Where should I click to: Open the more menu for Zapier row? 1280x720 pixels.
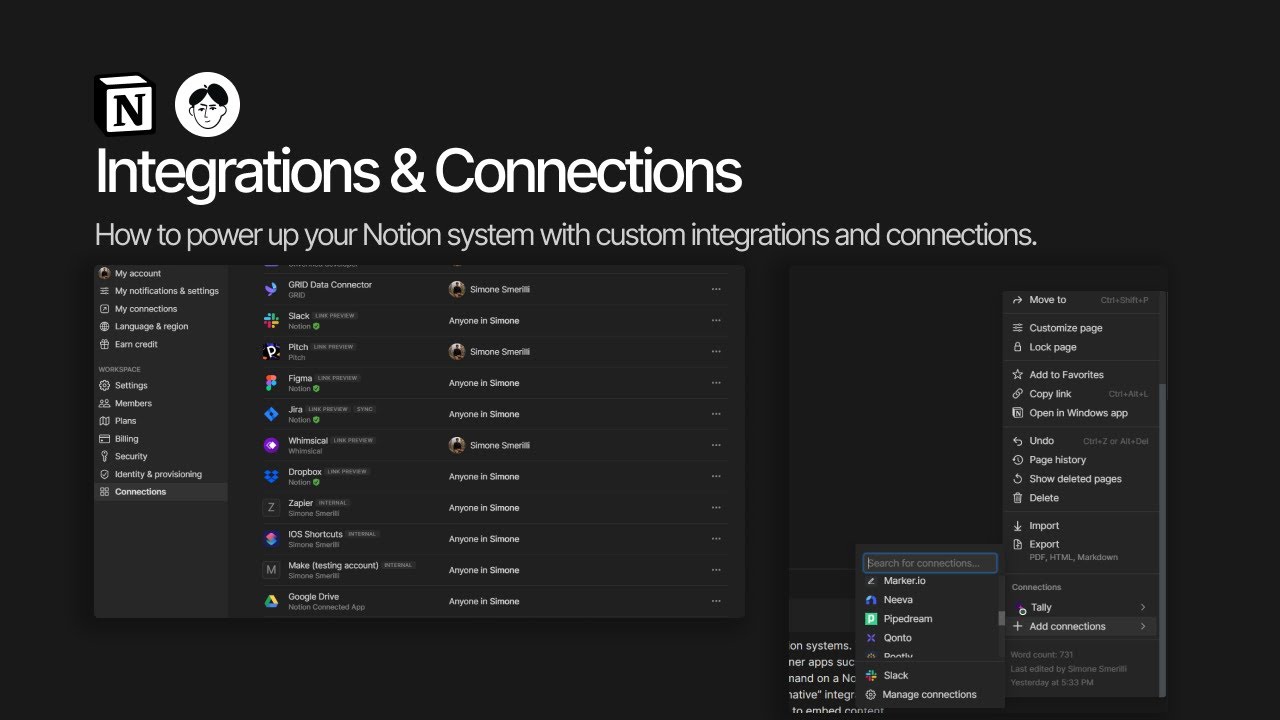click(x=716, y=508)
